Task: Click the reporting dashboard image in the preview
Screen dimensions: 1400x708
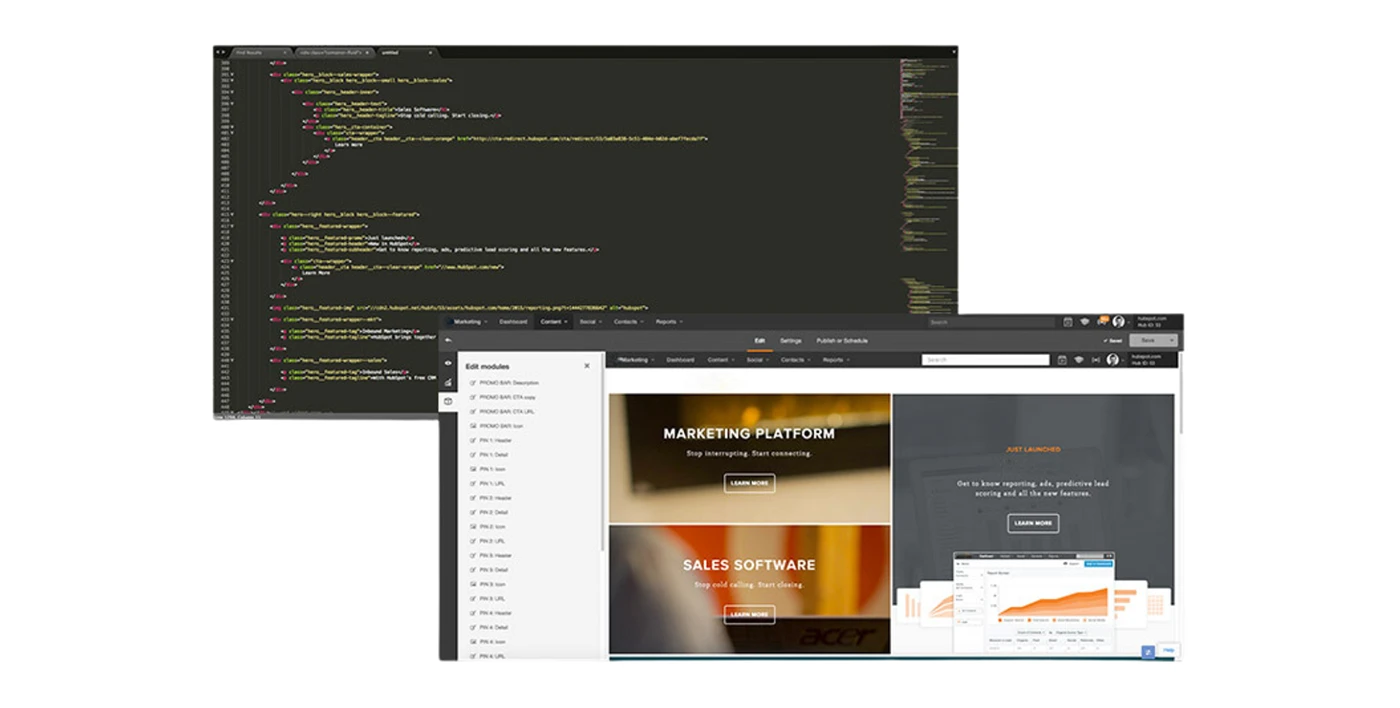Action: (1033, 603)
